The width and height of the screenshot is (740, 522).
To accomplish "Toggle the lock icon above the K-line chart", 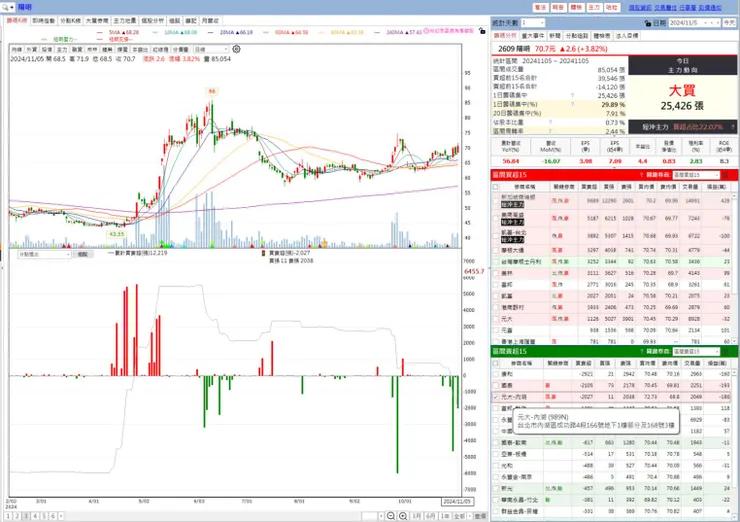I will pyautogui.click(x=481, y=31).
